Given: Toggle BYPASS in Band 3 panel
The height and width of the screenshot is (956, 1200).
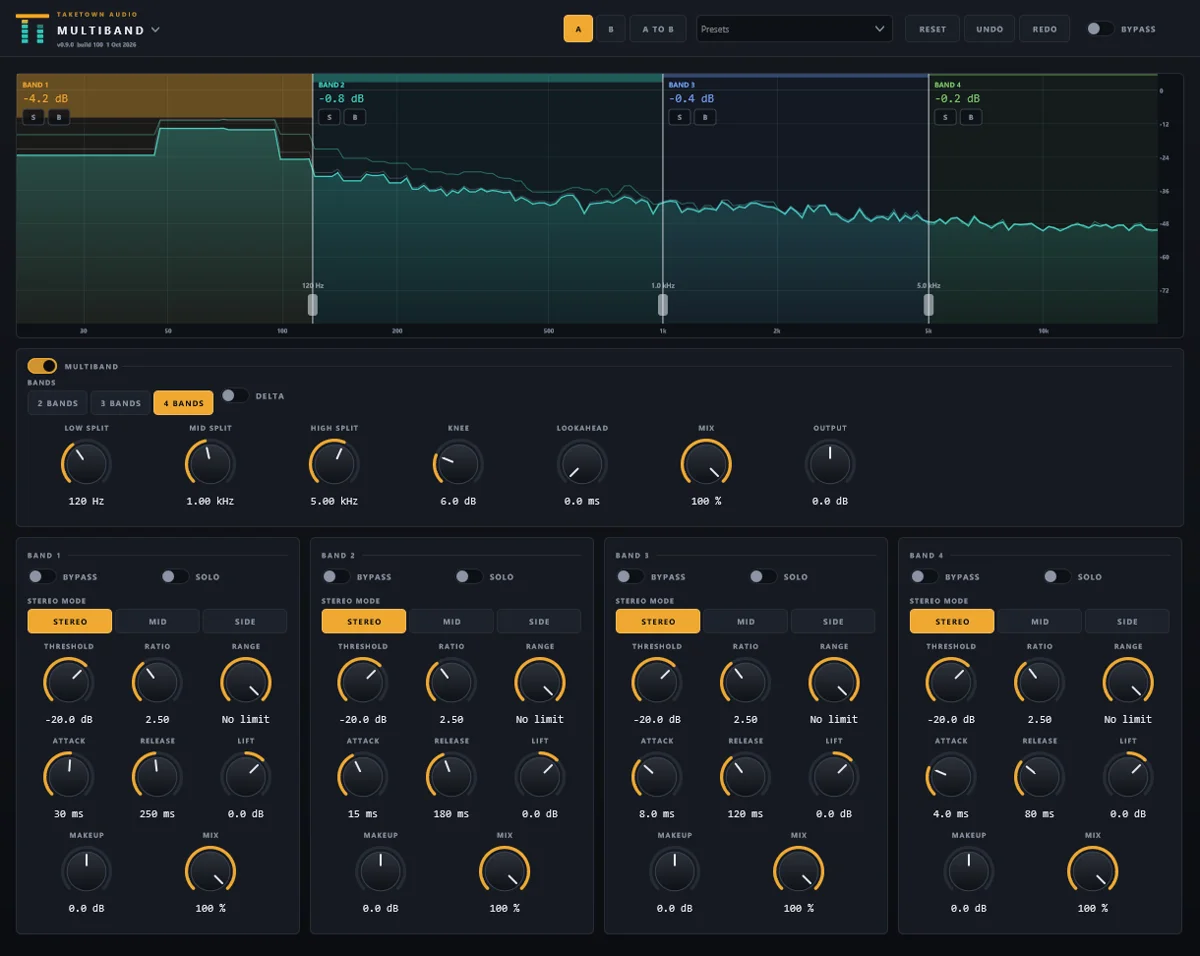Looking at the screenshot, I should coord(630,576).
